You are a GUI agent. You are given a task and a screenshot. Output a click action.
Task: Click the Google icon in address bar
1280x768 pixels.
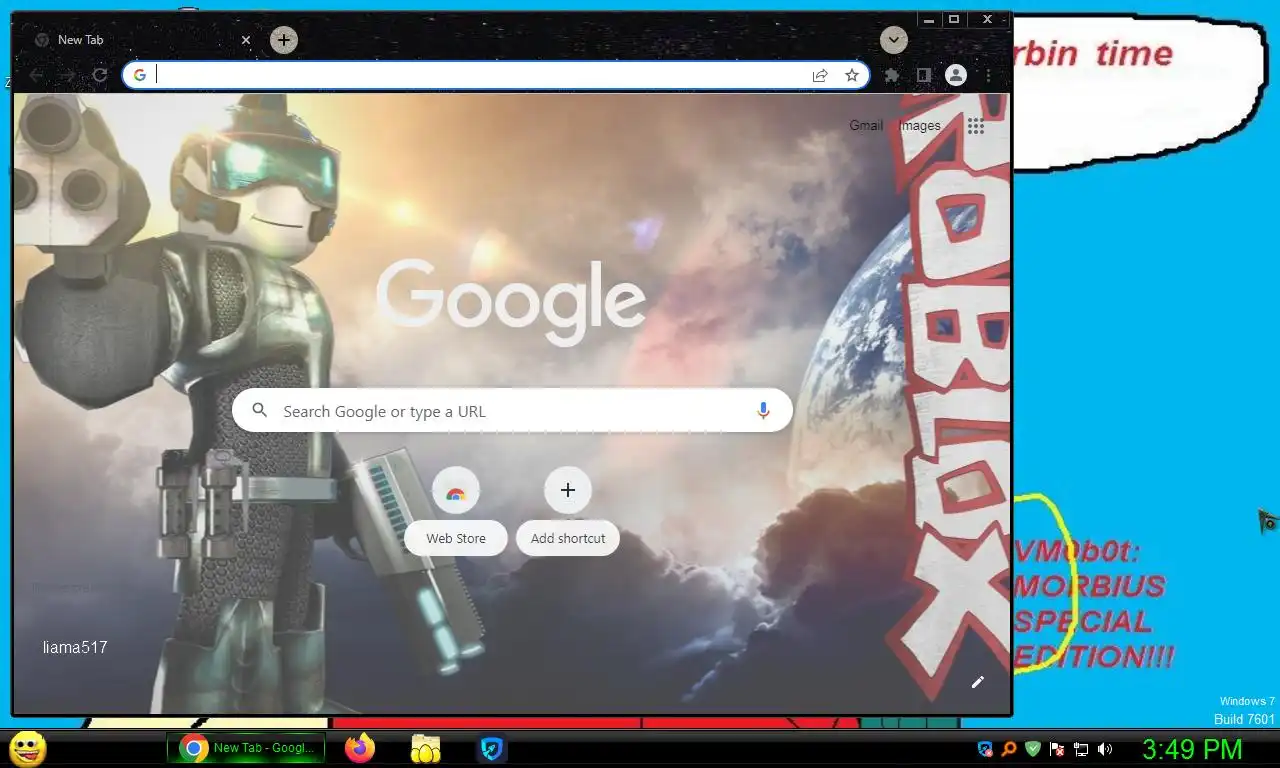click(x=140, y=75)
